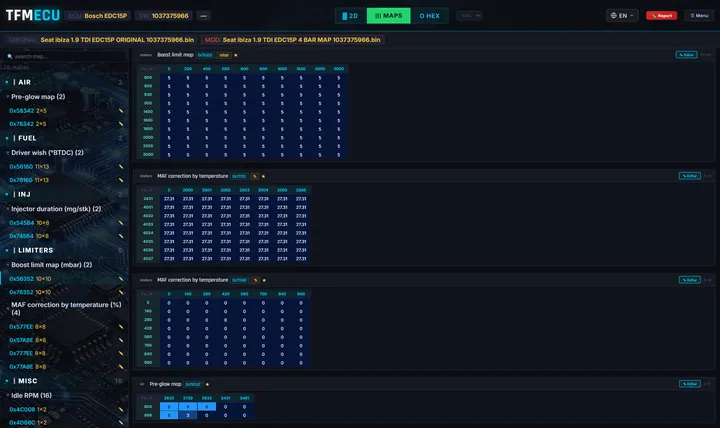The height and width of the screenshot is (428, 720).
Task: Click pencil icon for 0x56160 11×13 map
Action: pos(121,167)
